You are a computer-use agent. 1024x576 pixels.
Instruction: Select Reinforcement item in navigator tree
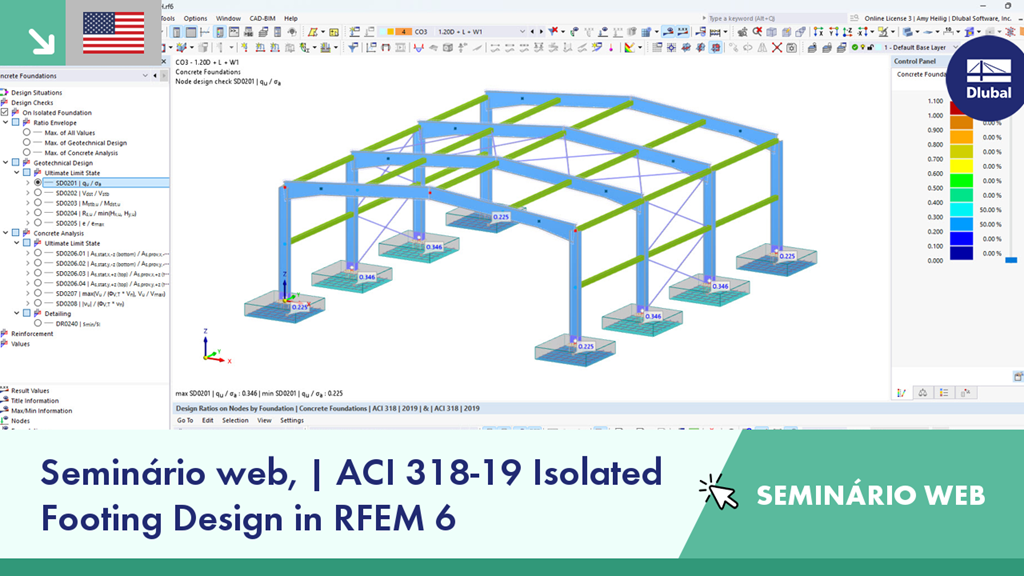[x=32, y=334]
